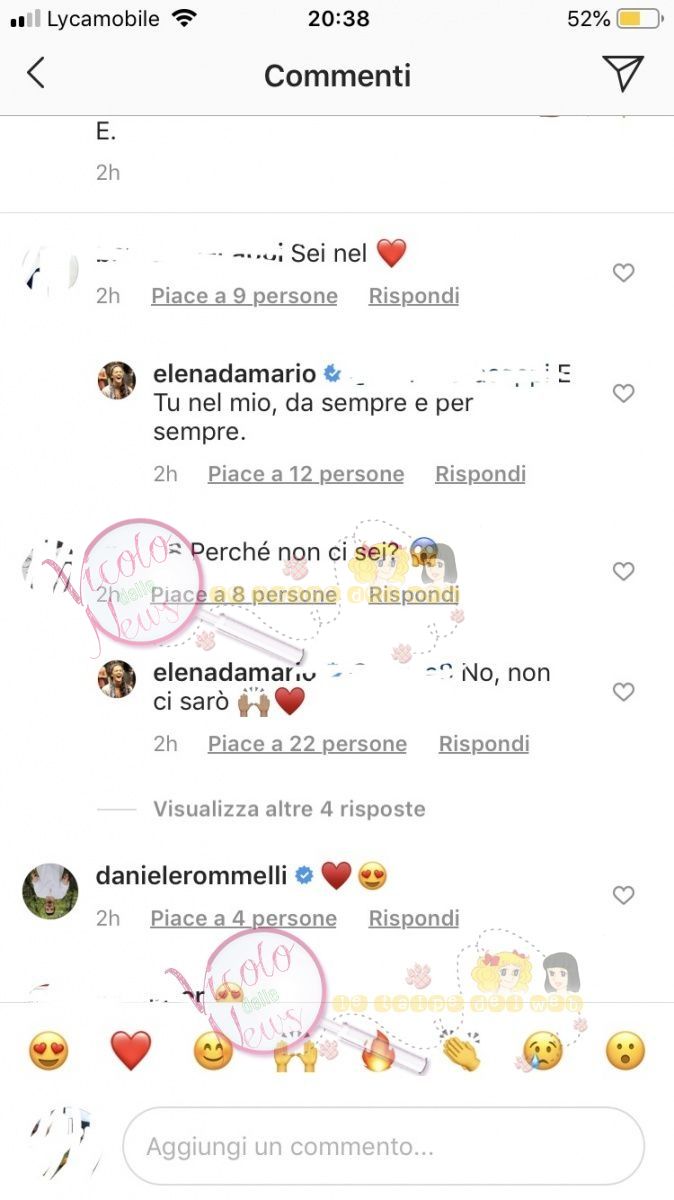Screen dimensions: 674x1200
Task: Like the 'Tu nel mio, da sempre' reply
Action: [x=623, y=393]
